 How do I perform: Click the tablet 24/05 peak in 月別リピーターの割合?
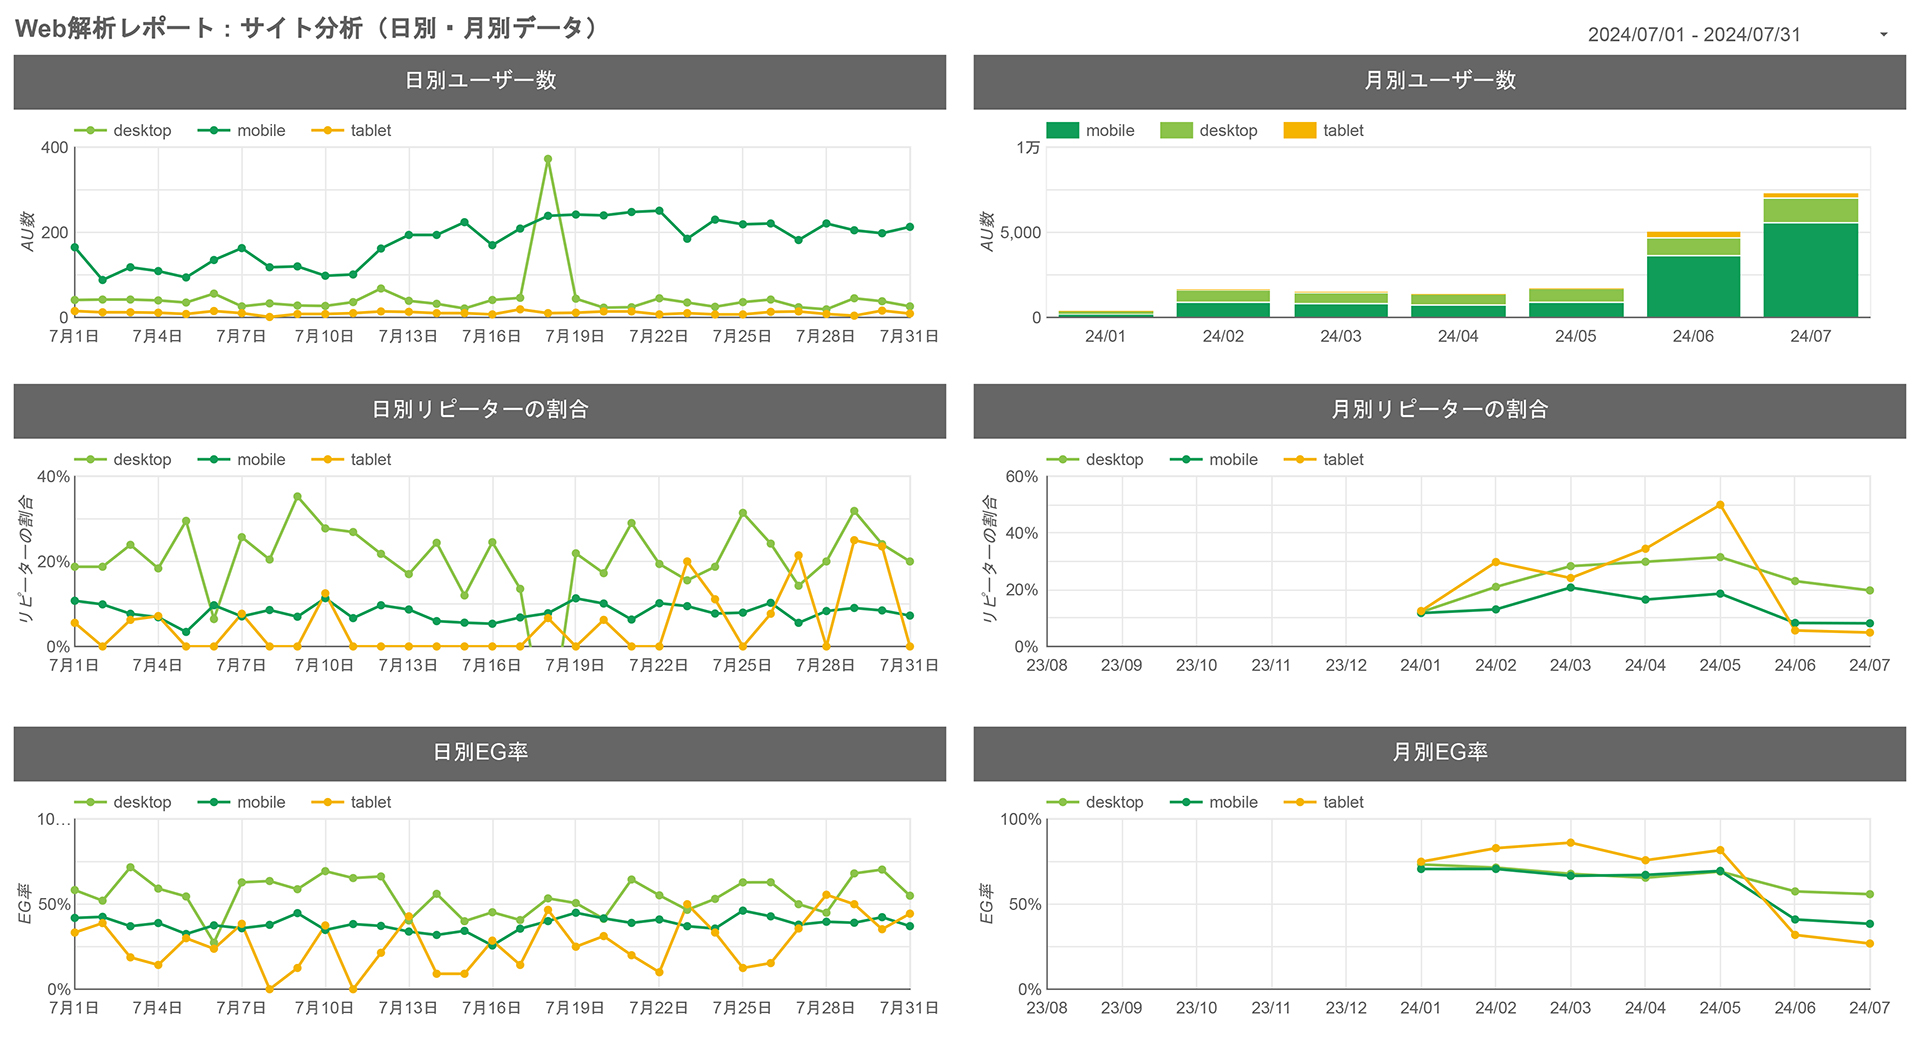[x=1720, y=505]
